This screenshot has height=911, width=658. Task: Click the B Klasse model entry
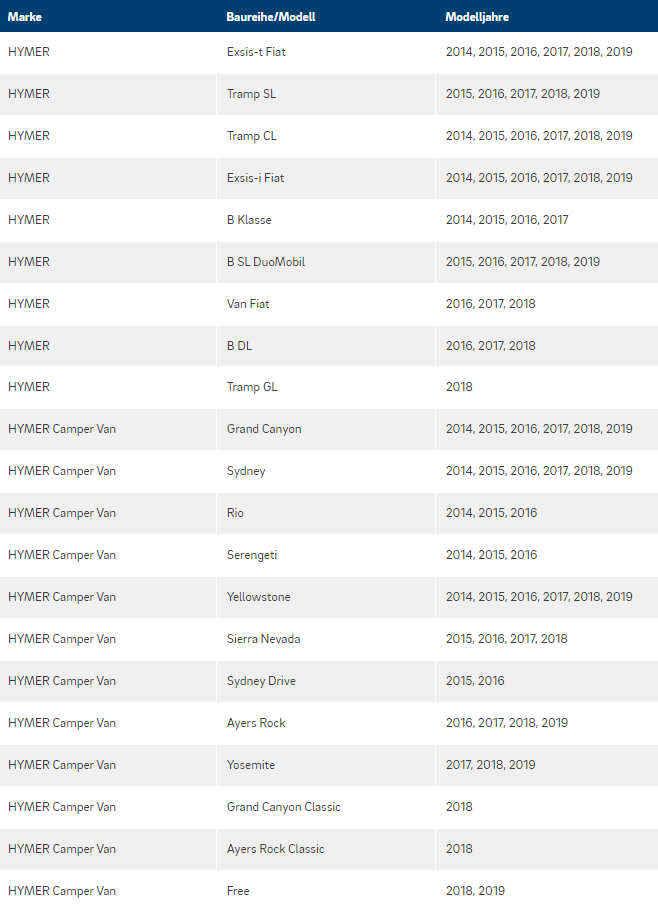tap(249, 220)
